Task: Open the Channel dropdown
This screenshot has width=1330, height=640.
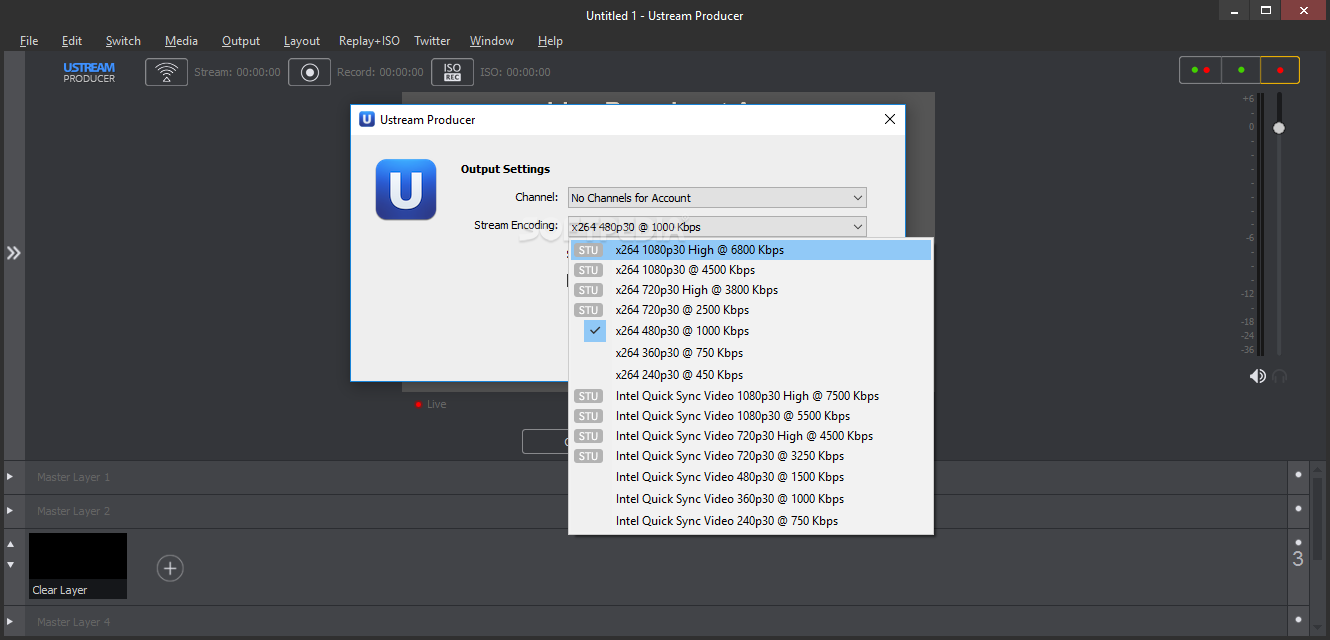Action: [x=717, y=198]
